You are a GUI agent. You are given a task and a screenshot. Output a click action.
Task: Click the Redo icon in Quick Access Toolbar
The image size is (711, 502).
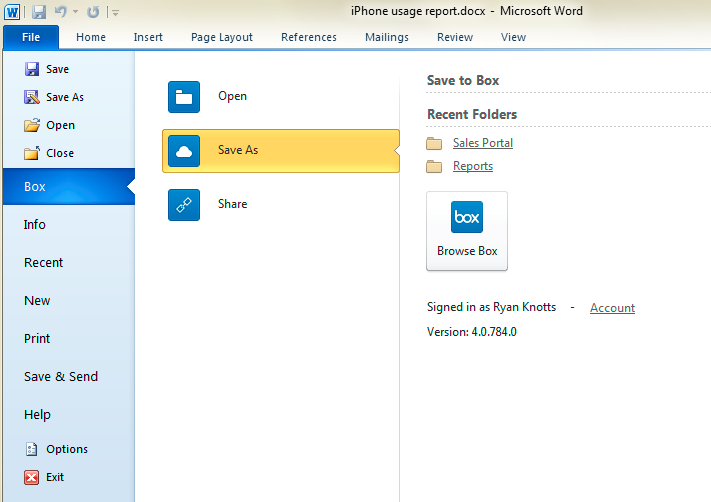[93, 12]
